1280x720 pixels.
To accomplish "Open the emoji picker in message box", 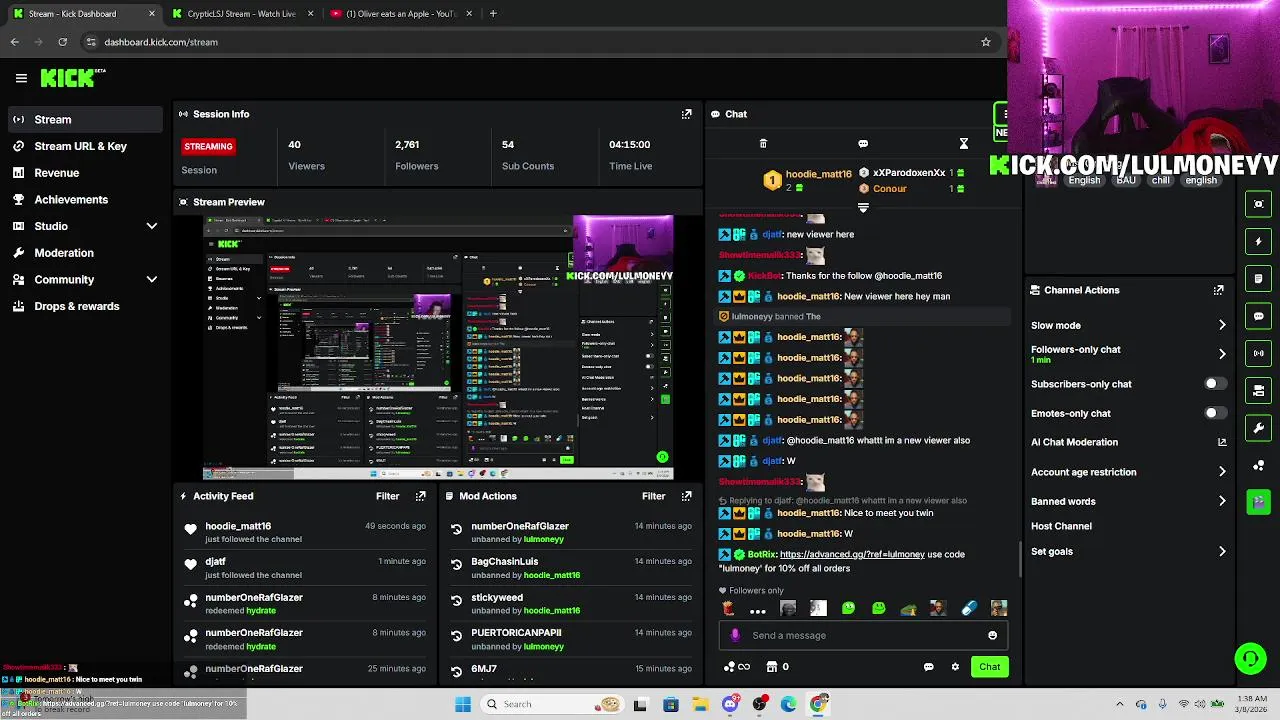I will click(x=992, y=635).
